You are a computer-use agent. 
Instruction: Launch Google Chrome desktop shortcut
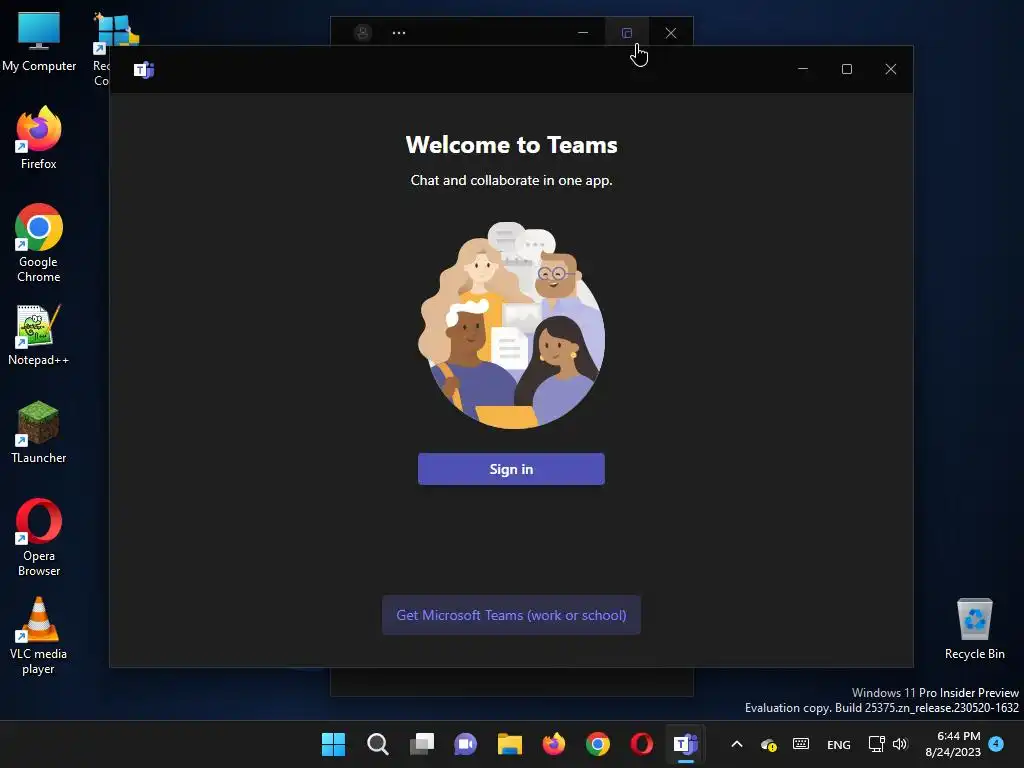tap(39, 242)
